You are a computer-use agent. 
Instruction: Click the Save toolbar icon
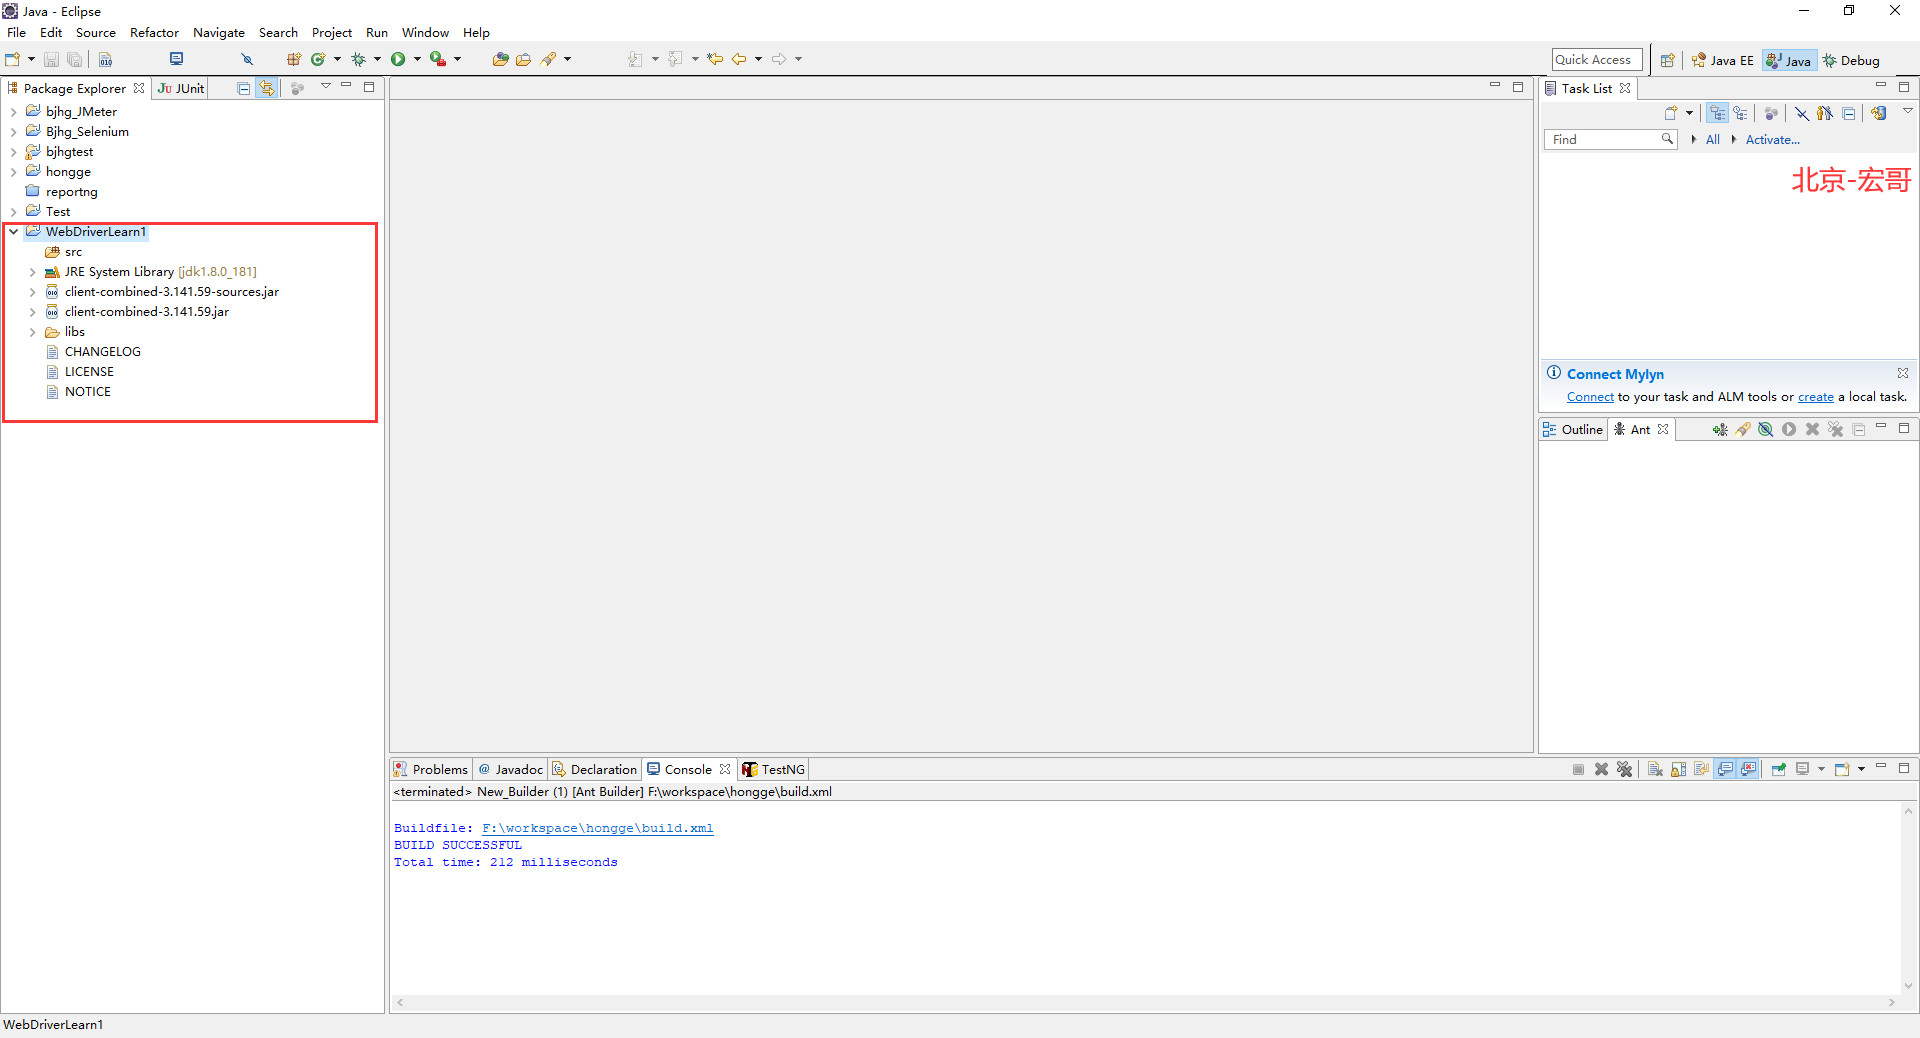coord(51,60)
